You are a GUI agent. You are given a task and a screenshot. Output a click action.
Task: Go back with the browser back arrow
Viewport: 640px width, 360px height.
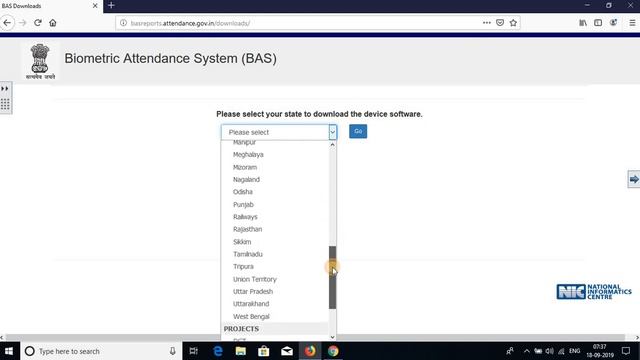[7, 23]
